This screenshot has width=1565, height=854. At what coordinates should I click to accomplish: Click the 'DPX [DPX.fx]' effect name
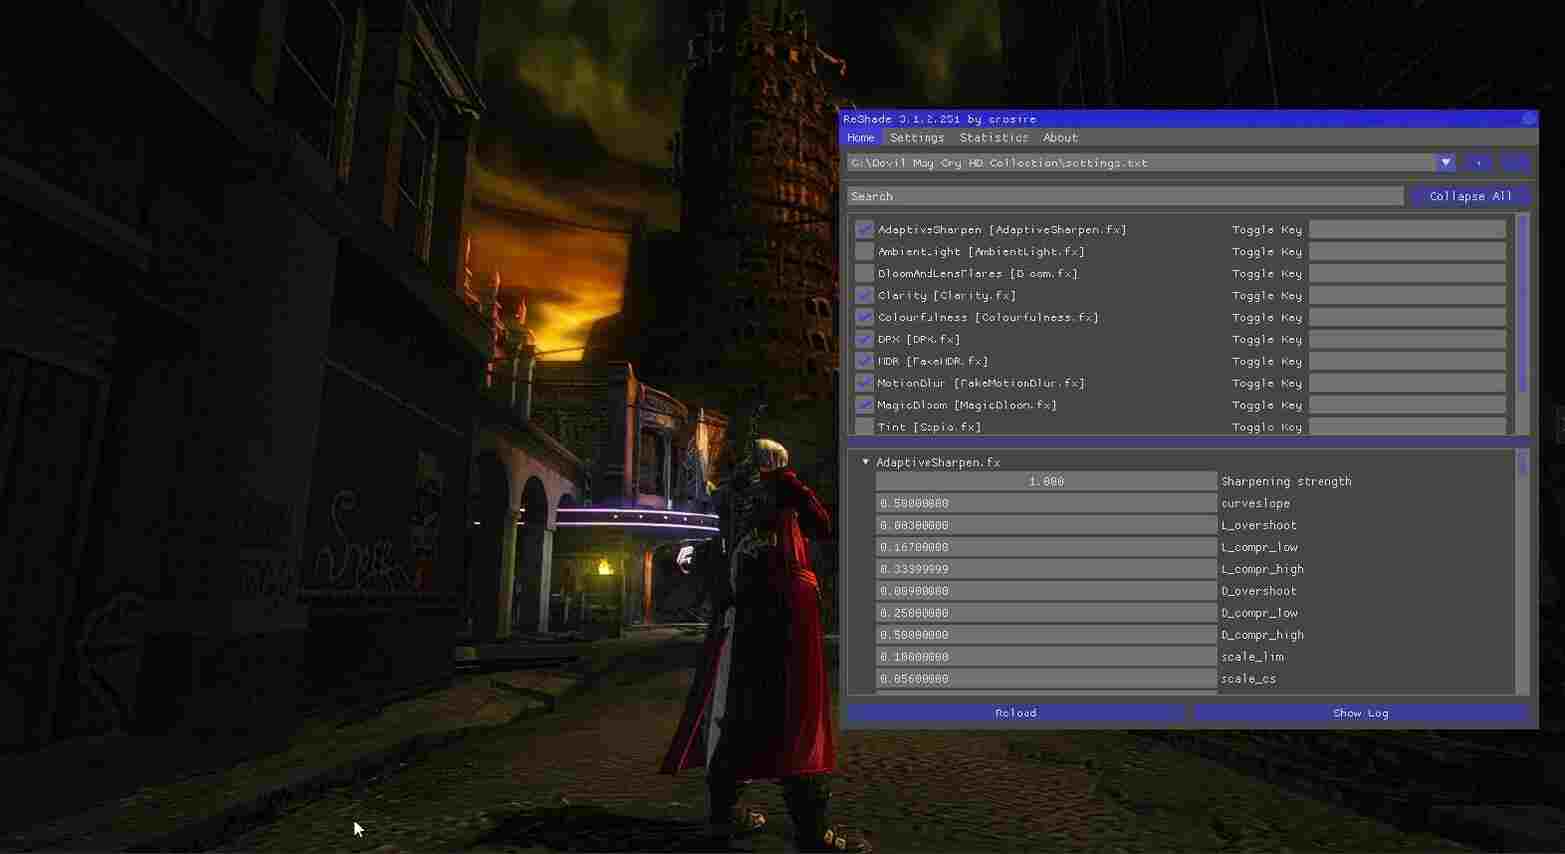[919, 340]
